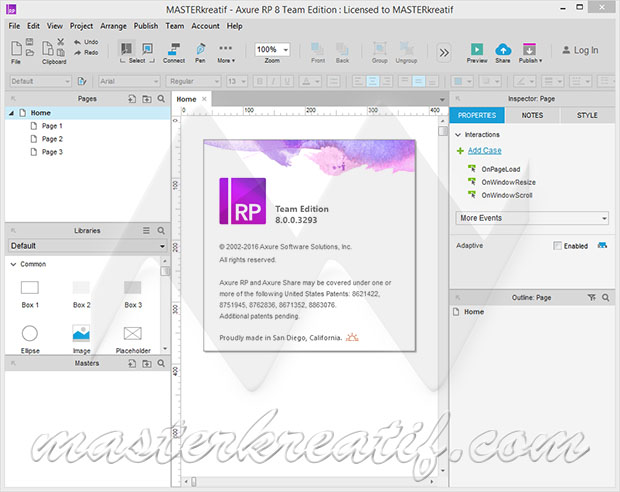
Task: Activate the Connect tool
Action: pyautogui.click(x=174, y=53)
